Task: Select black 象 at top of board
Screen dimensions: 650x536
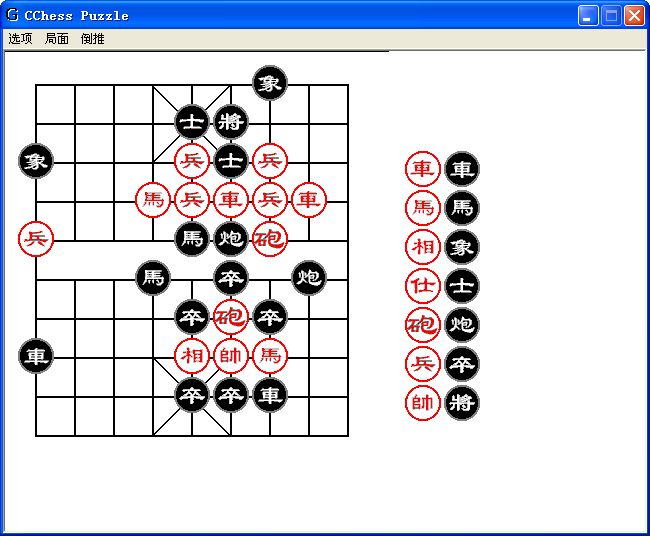Action: pos(270,83)
